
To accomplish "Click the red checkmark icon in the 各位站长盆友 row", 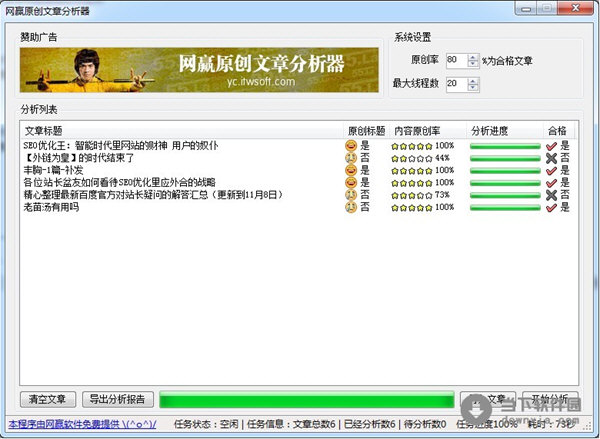I will click(551, 183).
